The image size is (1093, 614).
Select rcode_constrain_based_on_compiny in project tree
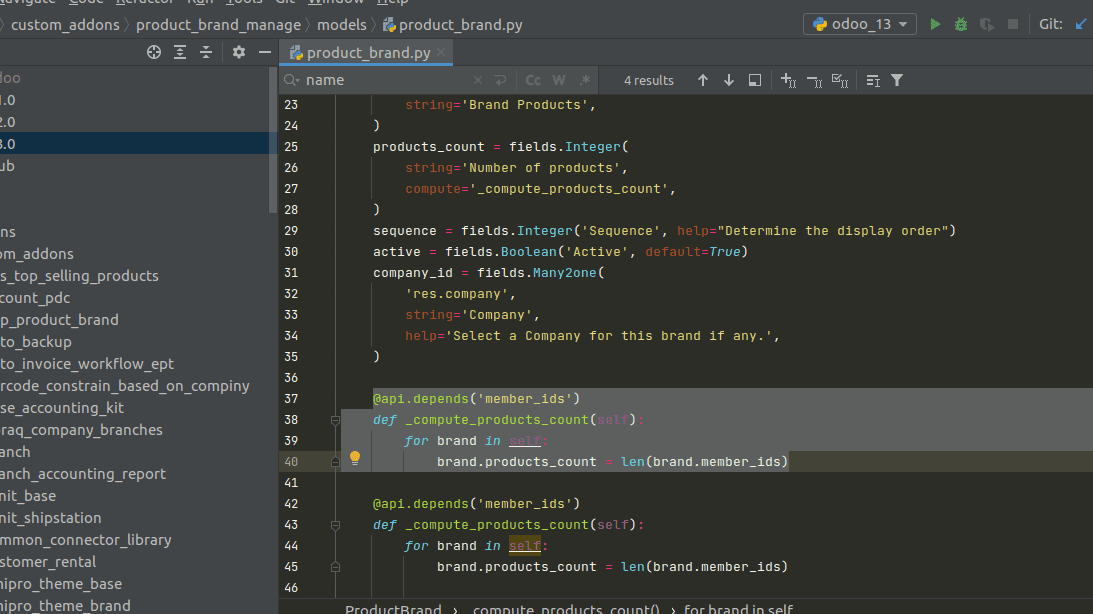pyautogui.click(x=125, y=385)
